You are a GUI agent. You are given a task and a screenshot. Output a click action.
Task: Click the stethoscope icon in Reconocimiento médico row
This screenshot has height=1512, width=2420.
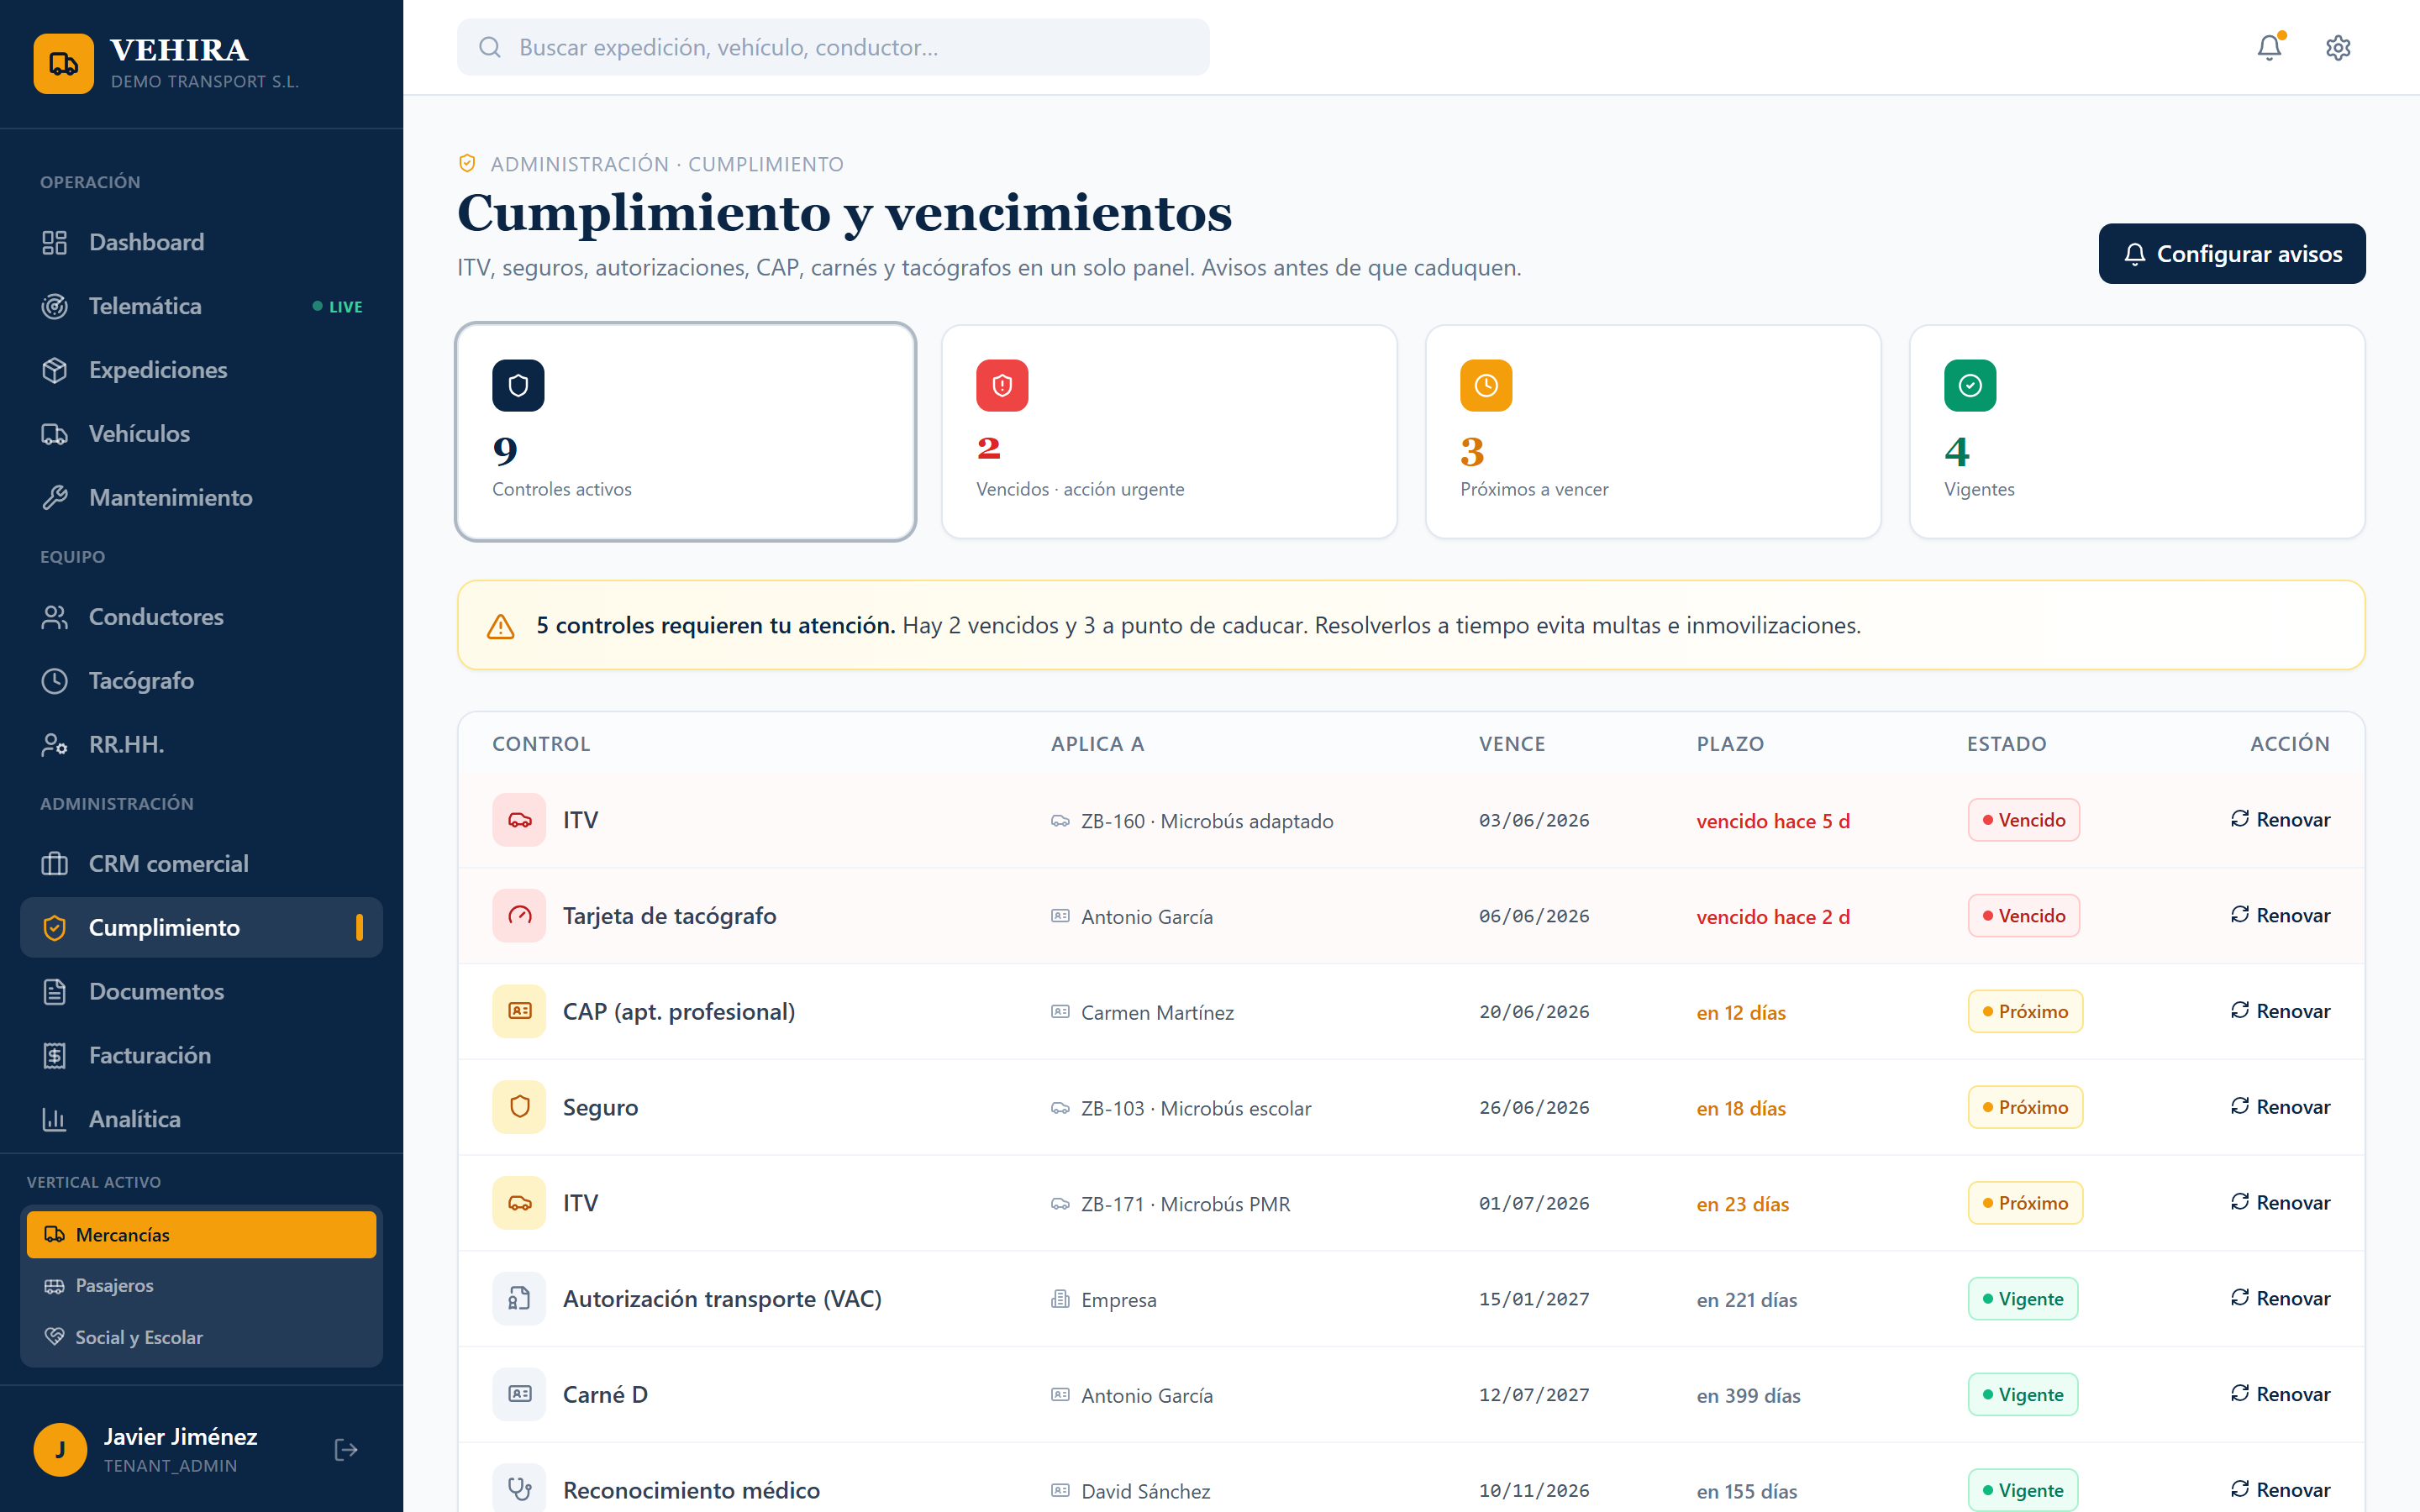point(519,1490)
